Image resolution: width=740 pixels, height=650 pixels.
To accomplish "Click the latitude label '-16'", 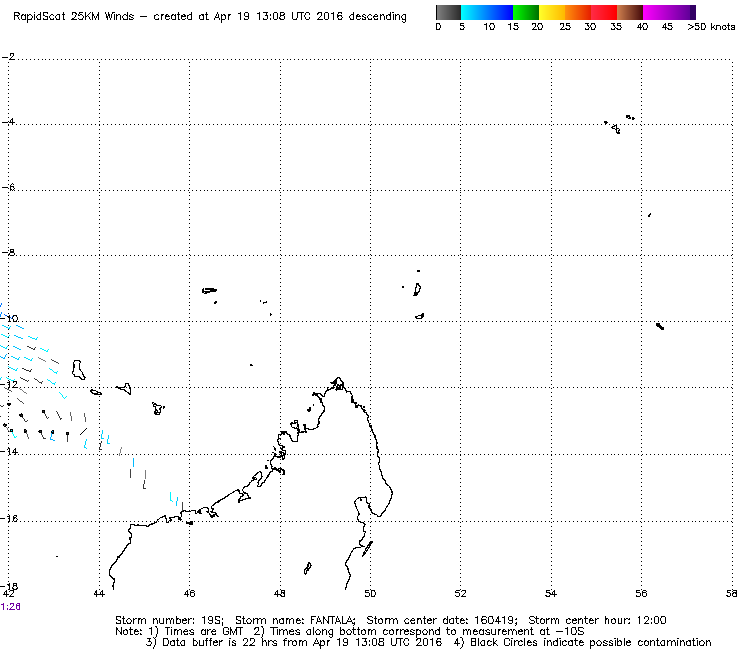I will [x=9, y=518].
